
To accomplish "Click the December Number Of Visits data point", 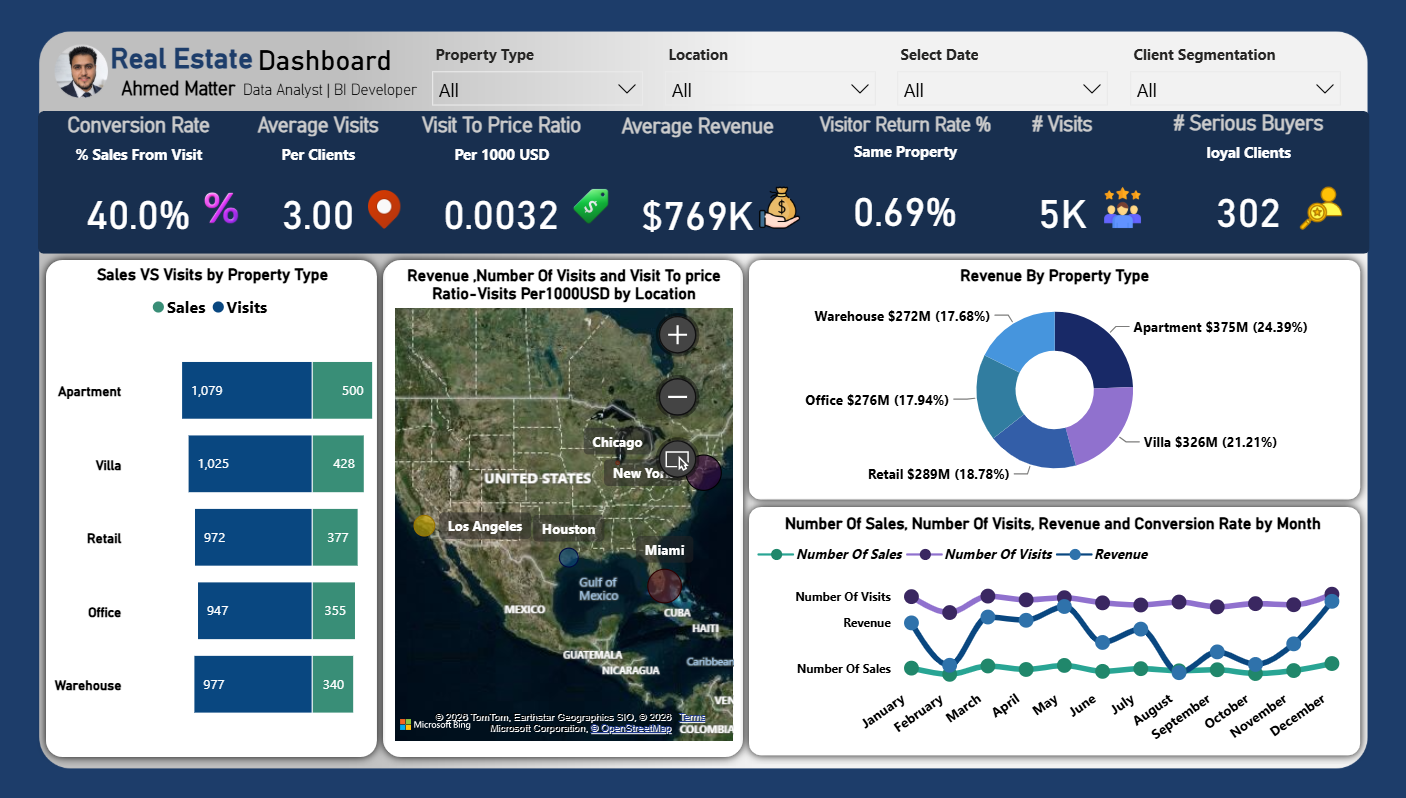I will click(1332, 594).
